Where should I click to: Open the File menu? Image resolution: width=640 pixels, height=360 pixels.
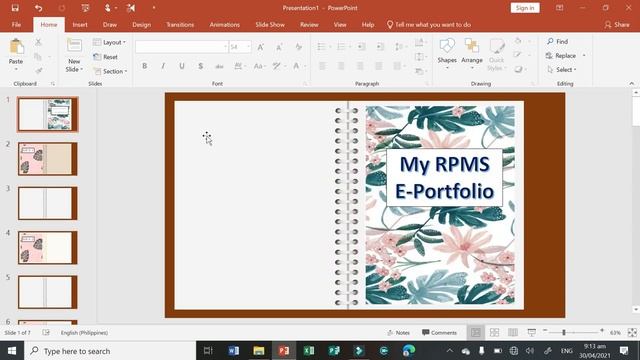coord(16,24)
